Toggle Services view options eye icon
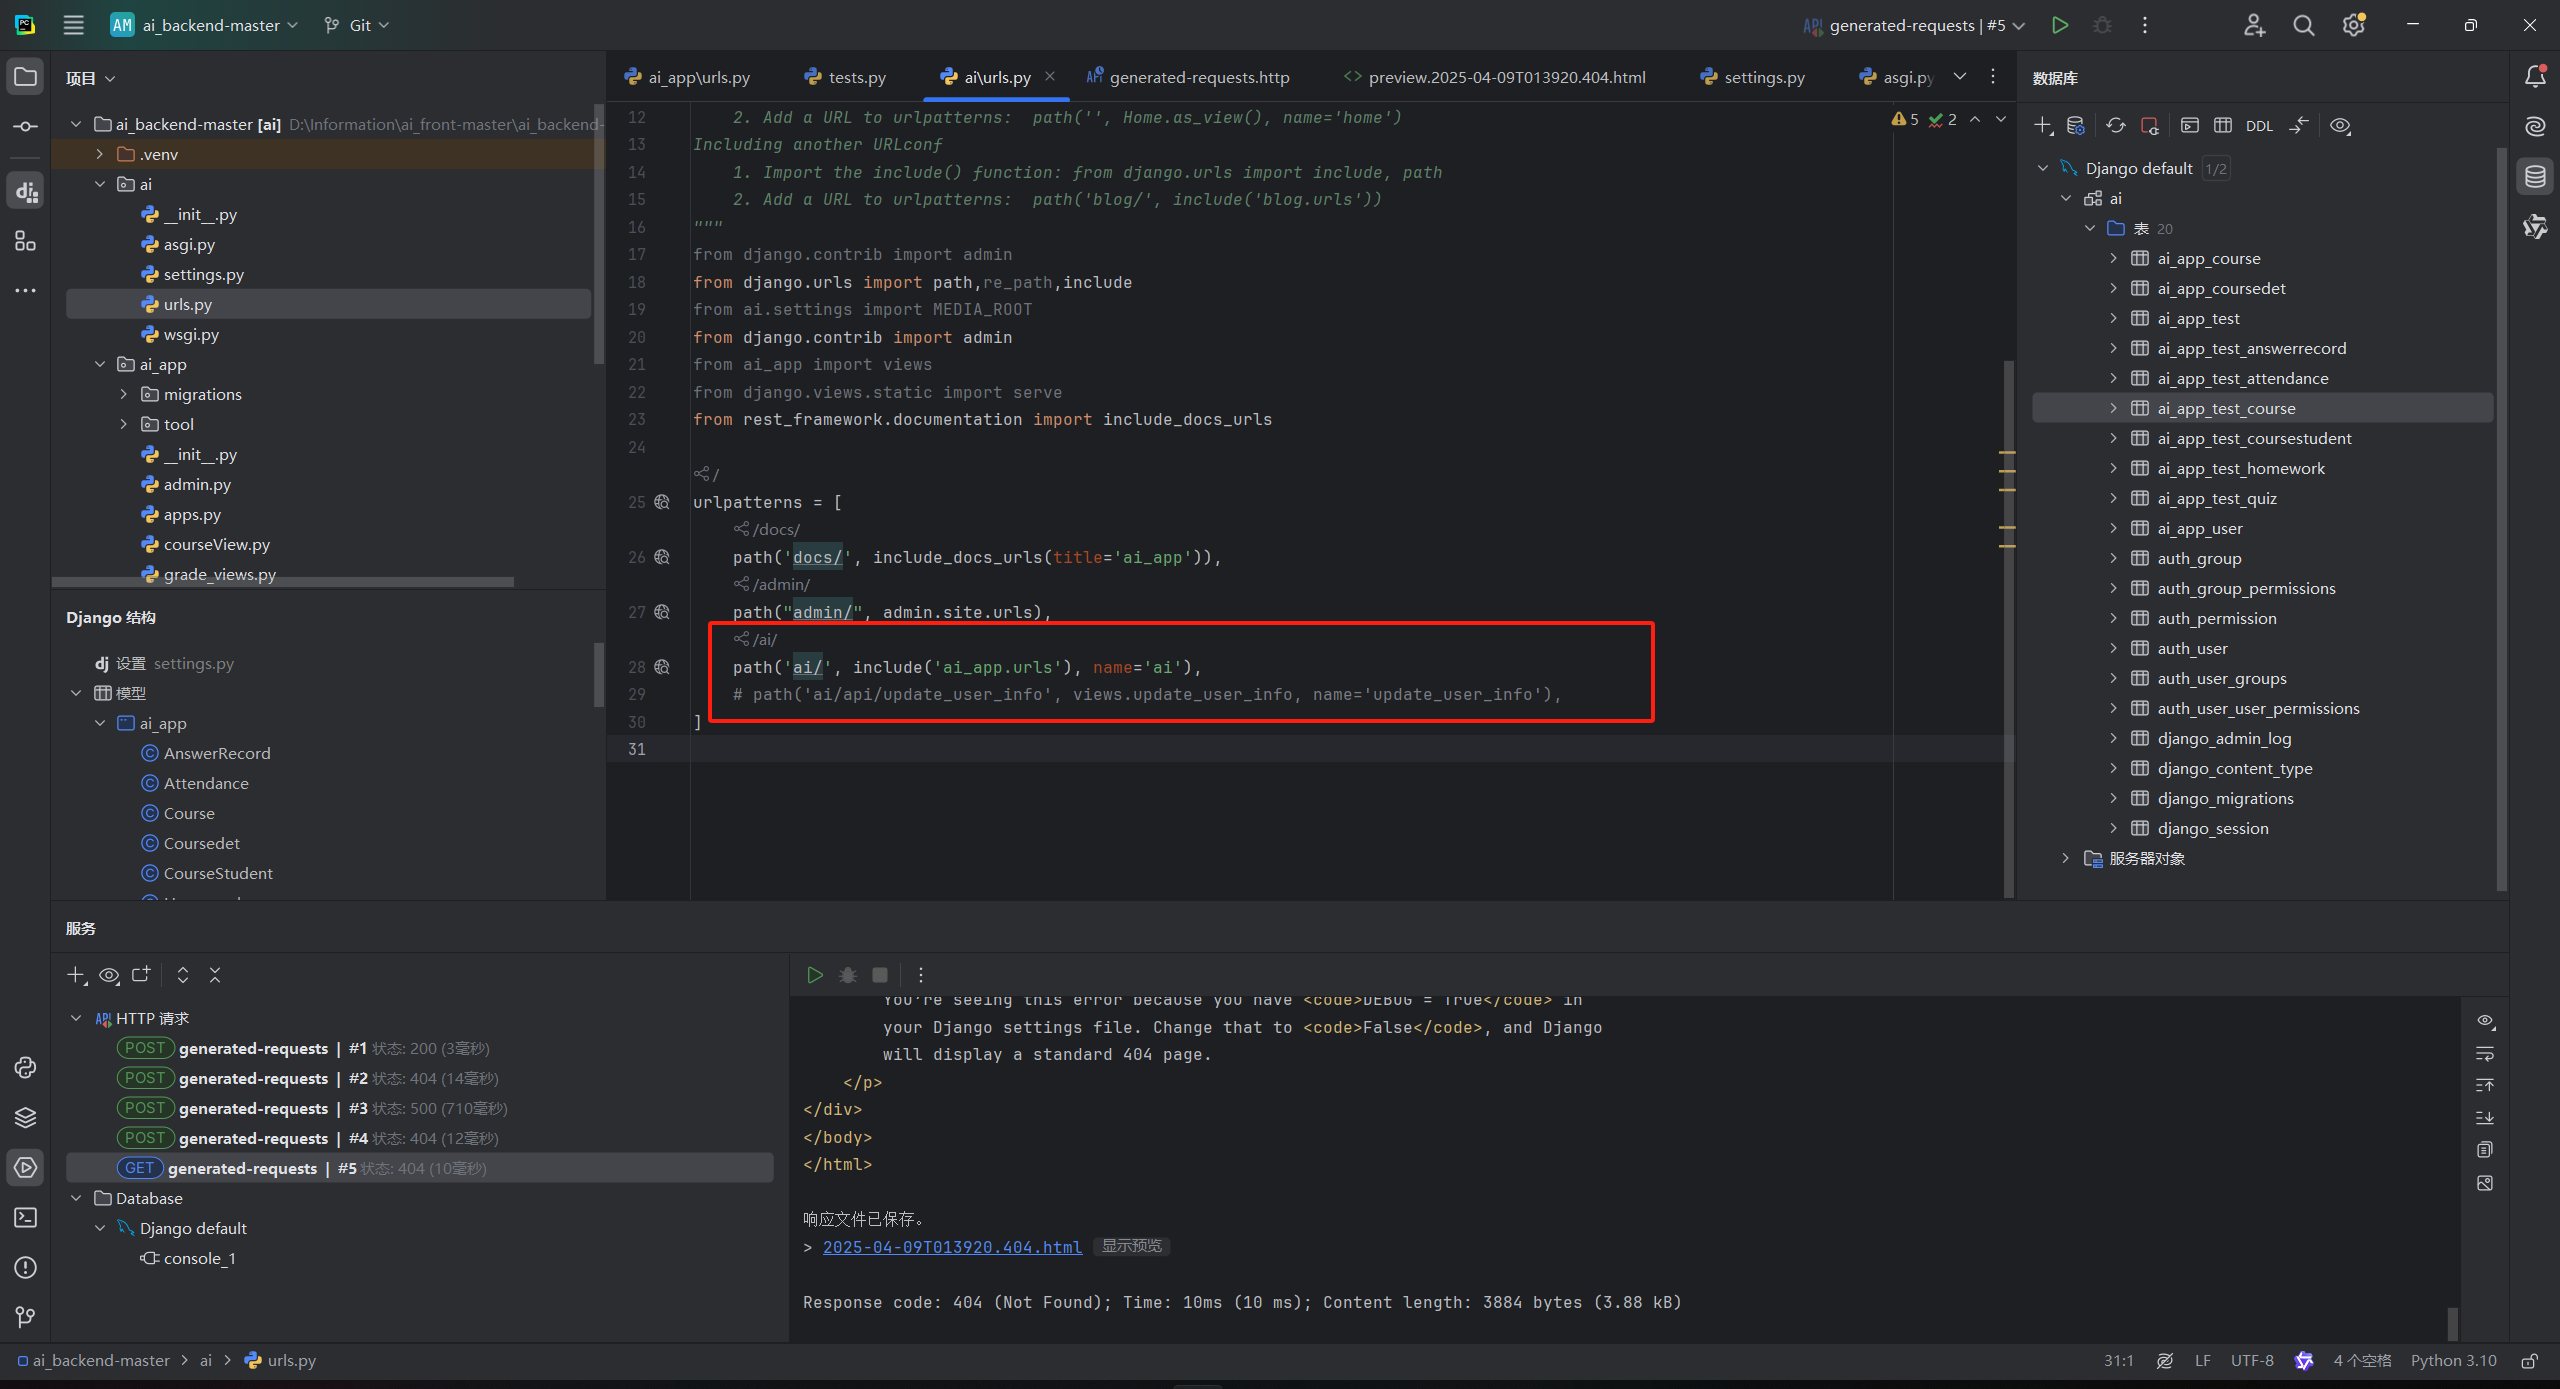 (x=110, y=975)
